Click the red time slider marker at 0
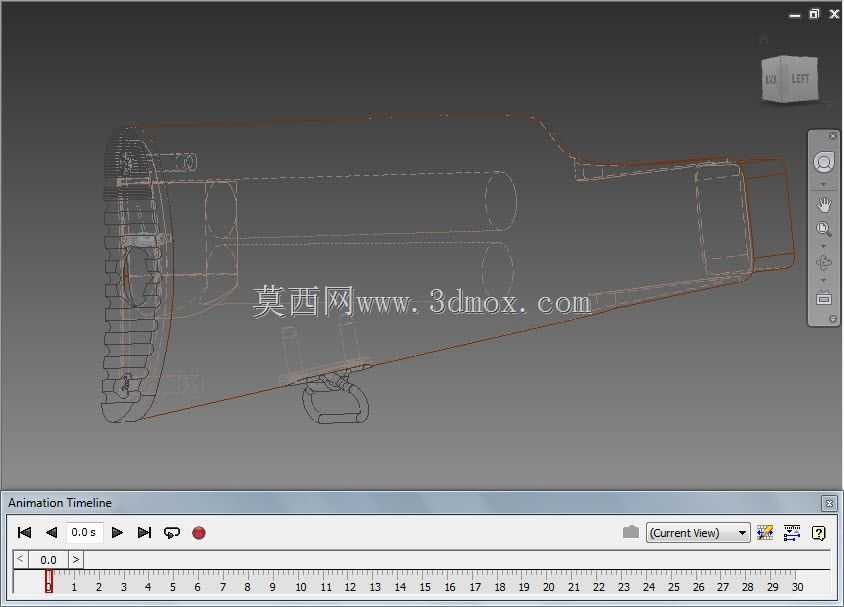Image resolution: width=844 pixels, height=607 pixels. click(x=49, y=581)
